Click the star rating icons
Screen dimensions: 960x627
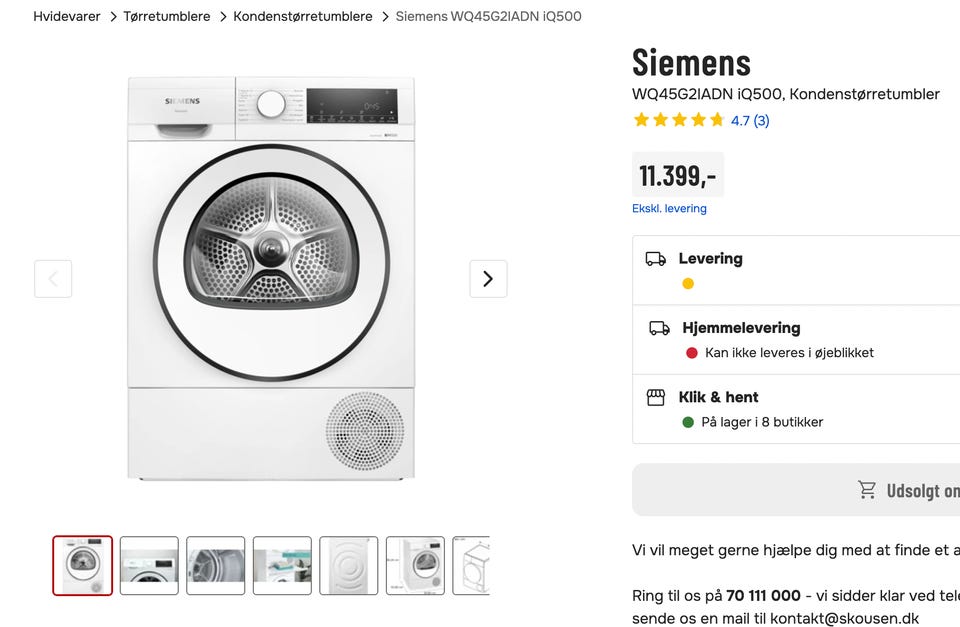pyautogui.click(x=678, y=121)
